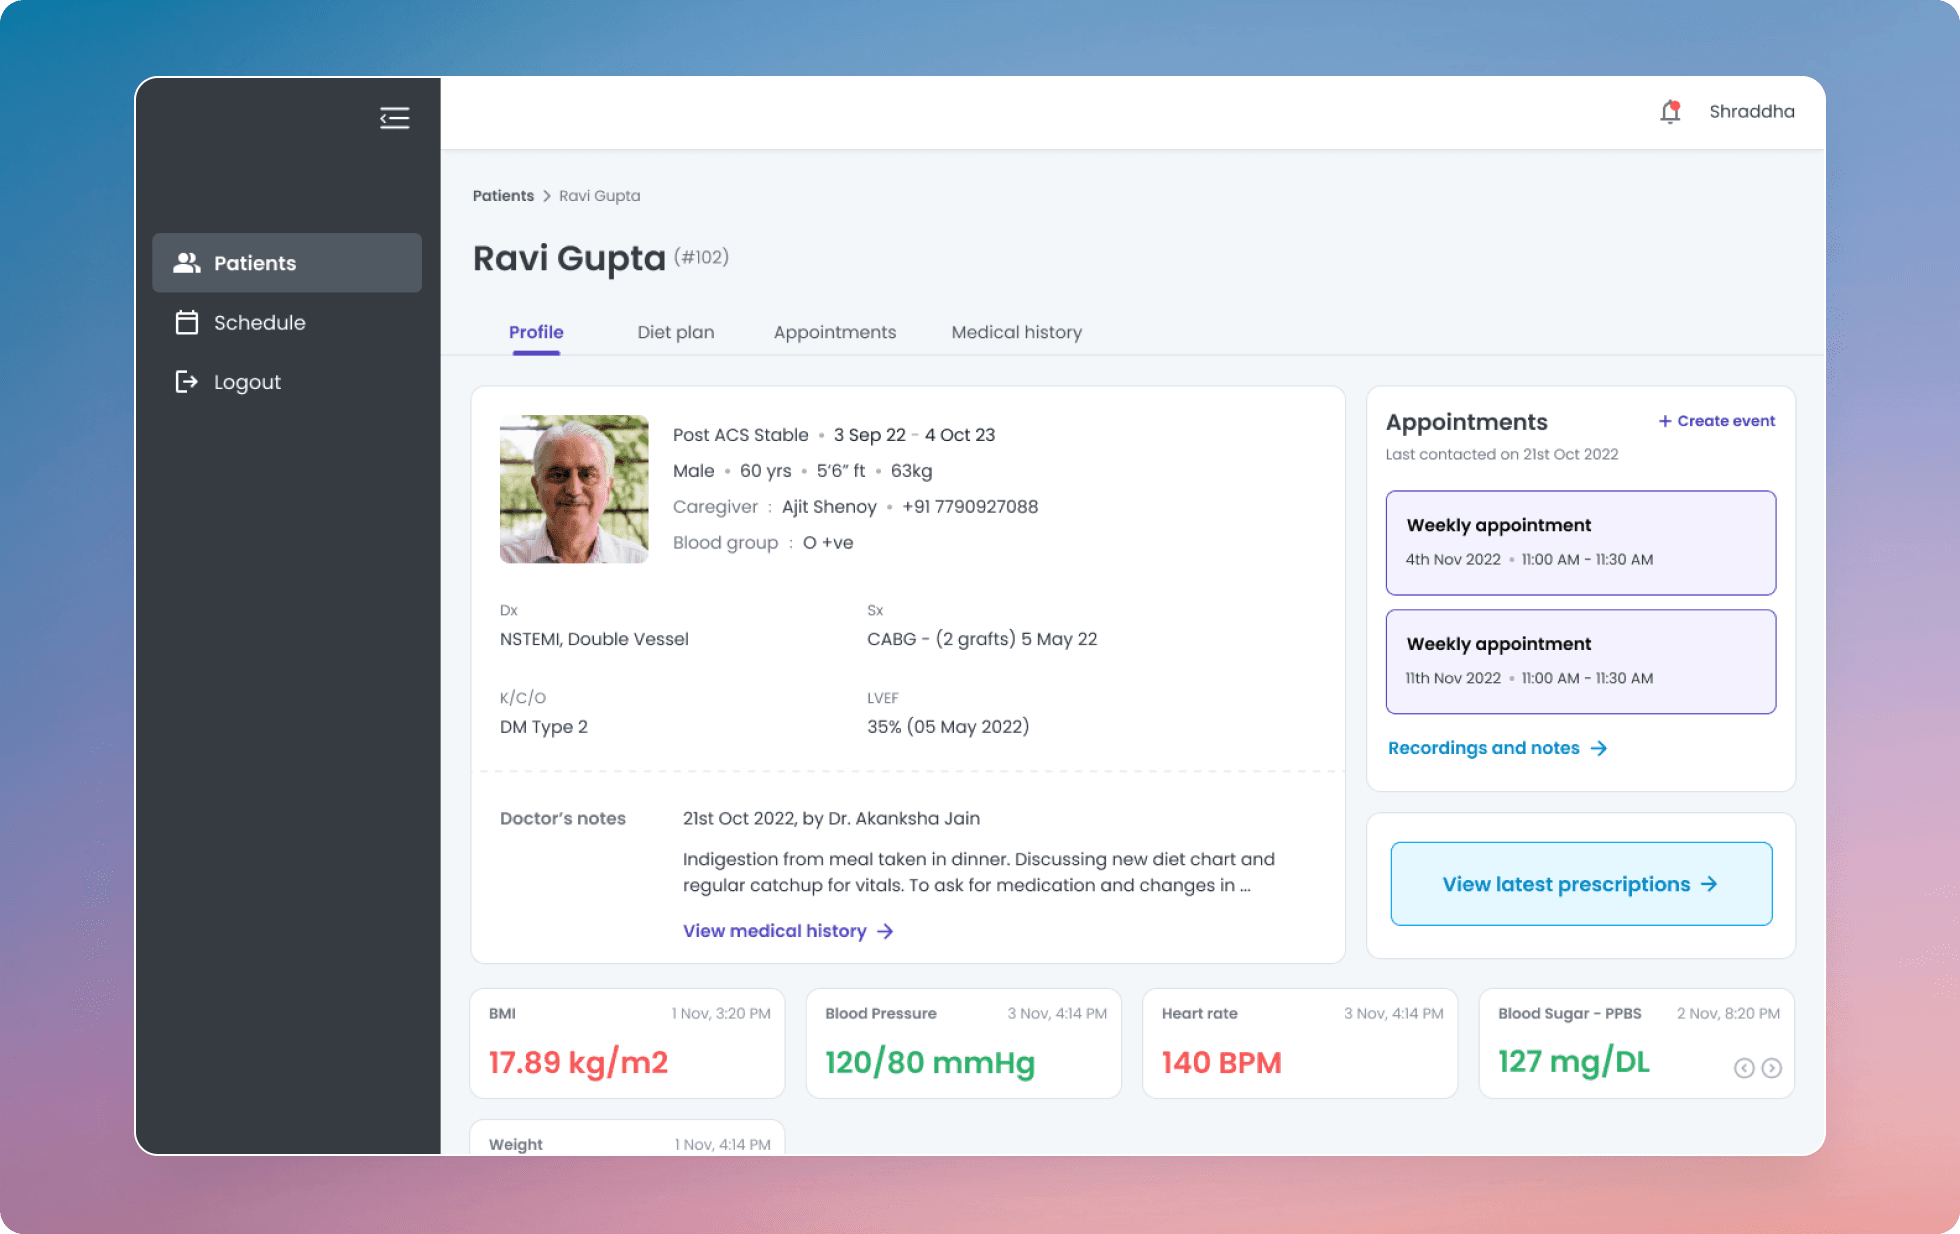Click the plus icon beside Create event
Screen dimensions: 1960x1234
coord(1665,421)
